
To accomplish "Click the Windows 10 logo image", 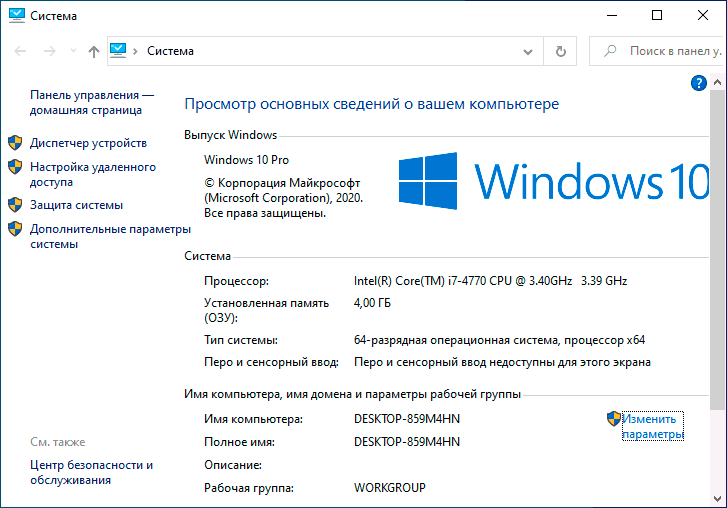I will click(x=554, y=181).
